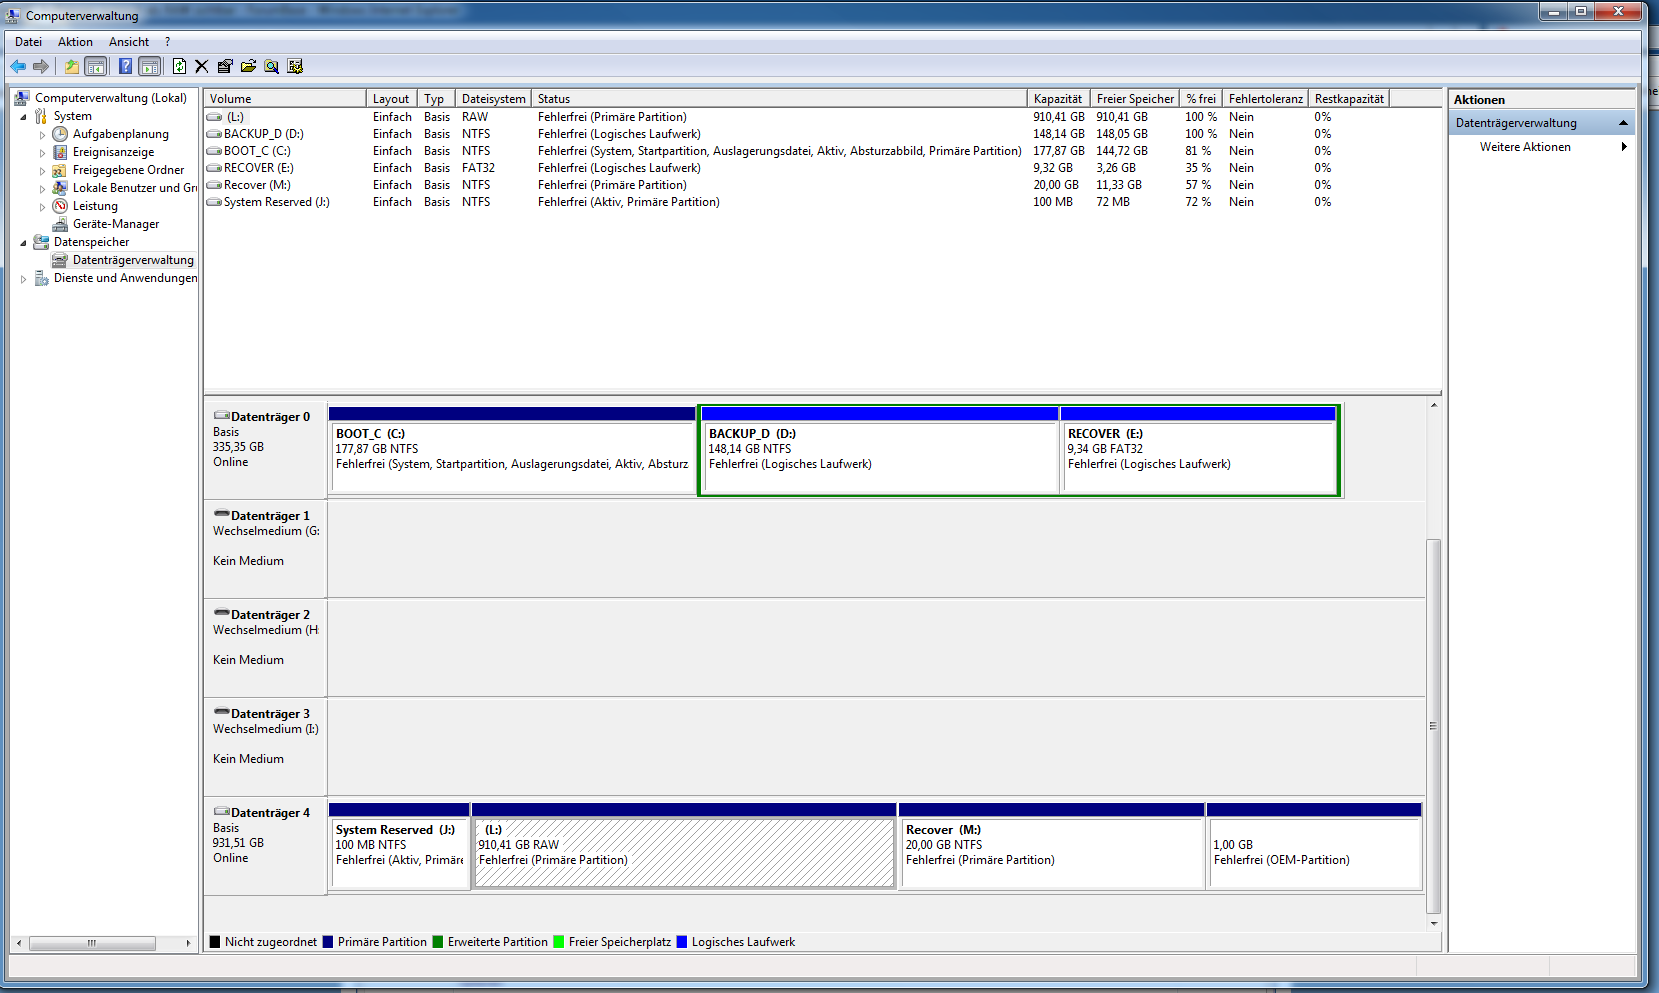Viewport: 1659px width, 993px height.
Task: Click the Properties icon in the toolbar
Action: (x=225, y=66)
